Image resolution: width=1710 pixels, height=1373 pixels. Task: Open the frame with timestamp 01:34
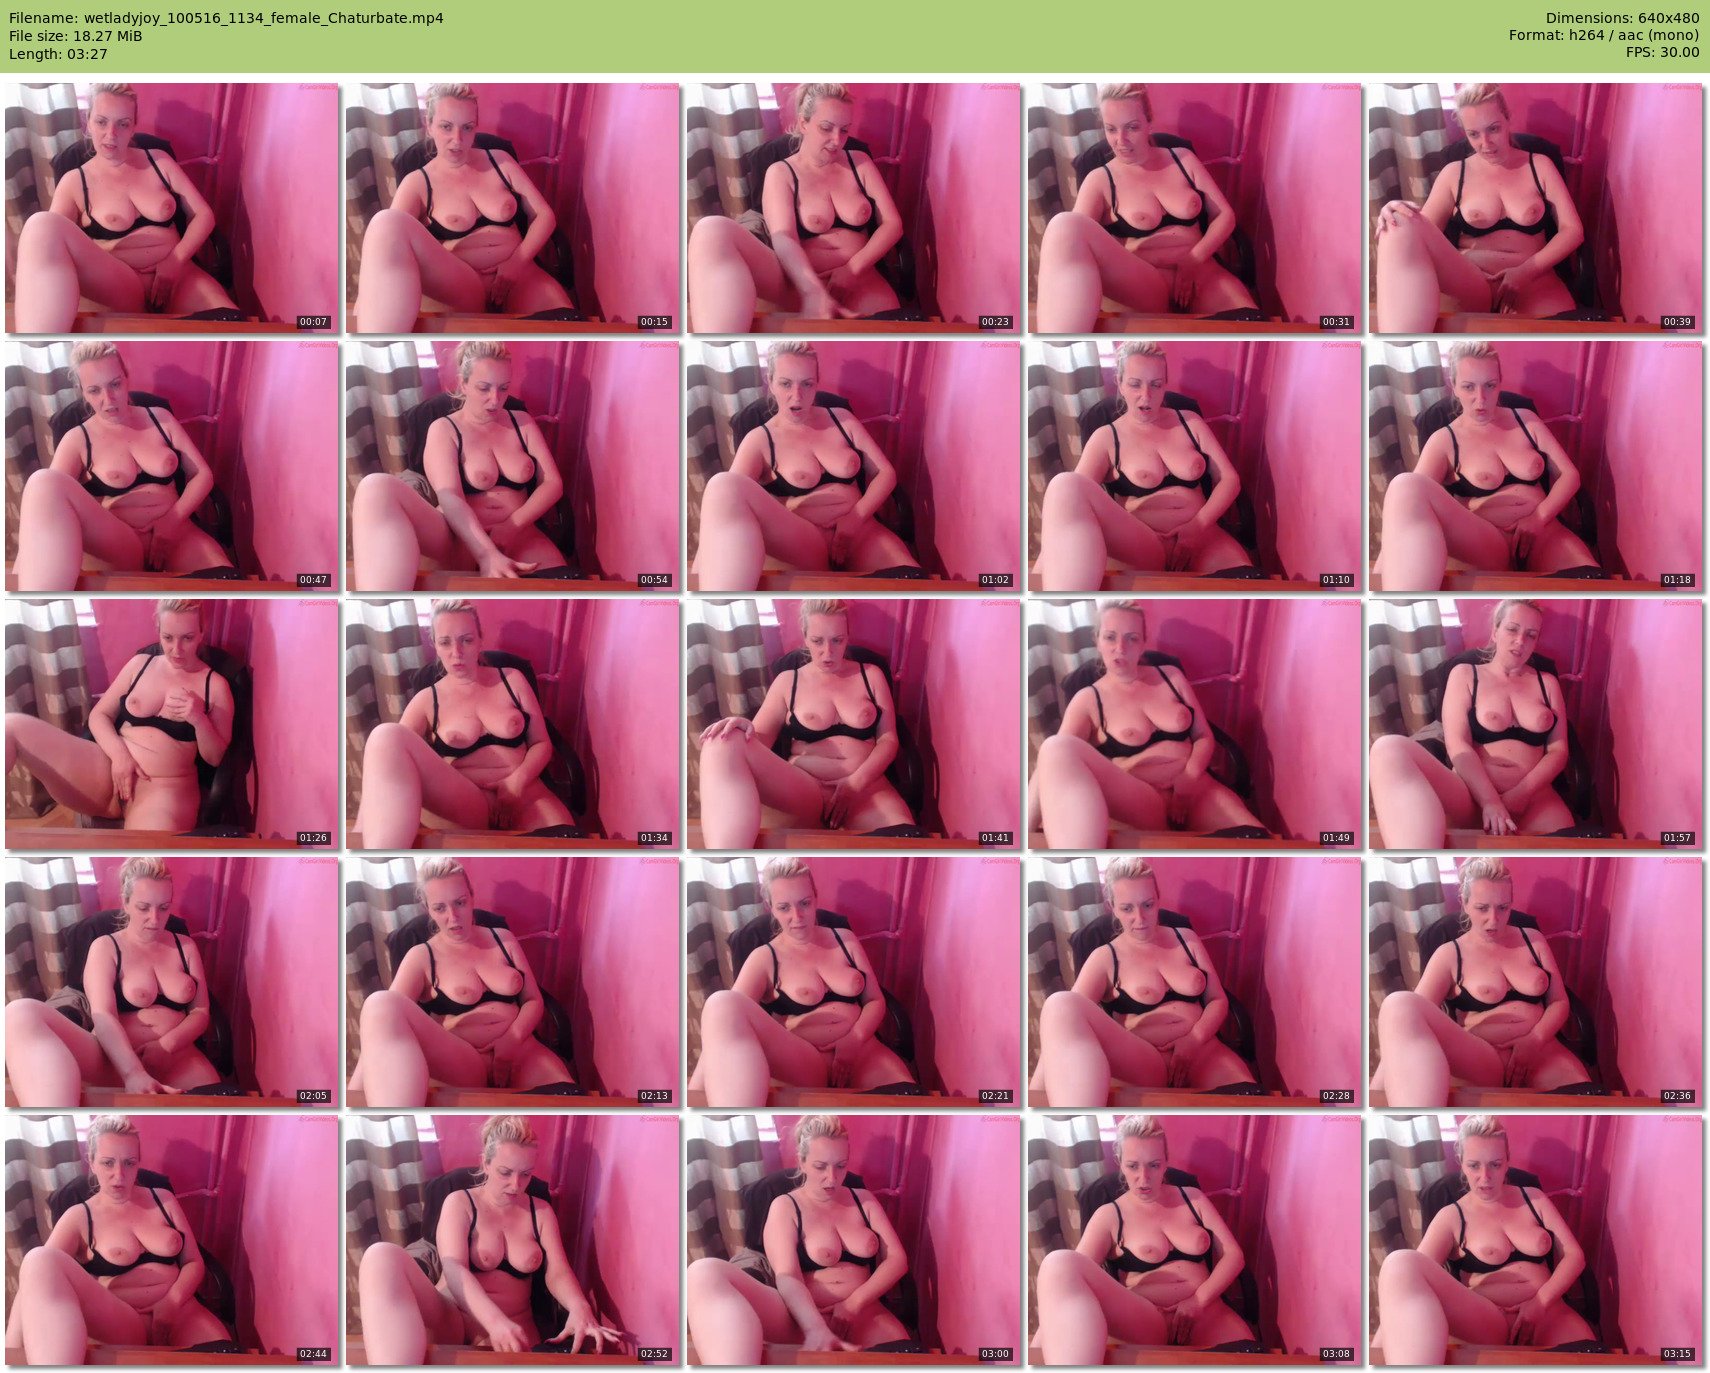click(513, 724)
